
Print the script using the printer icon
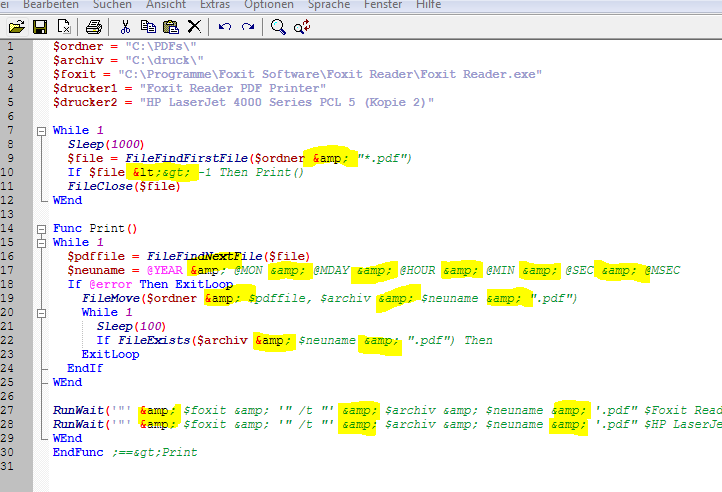point(93,26)
